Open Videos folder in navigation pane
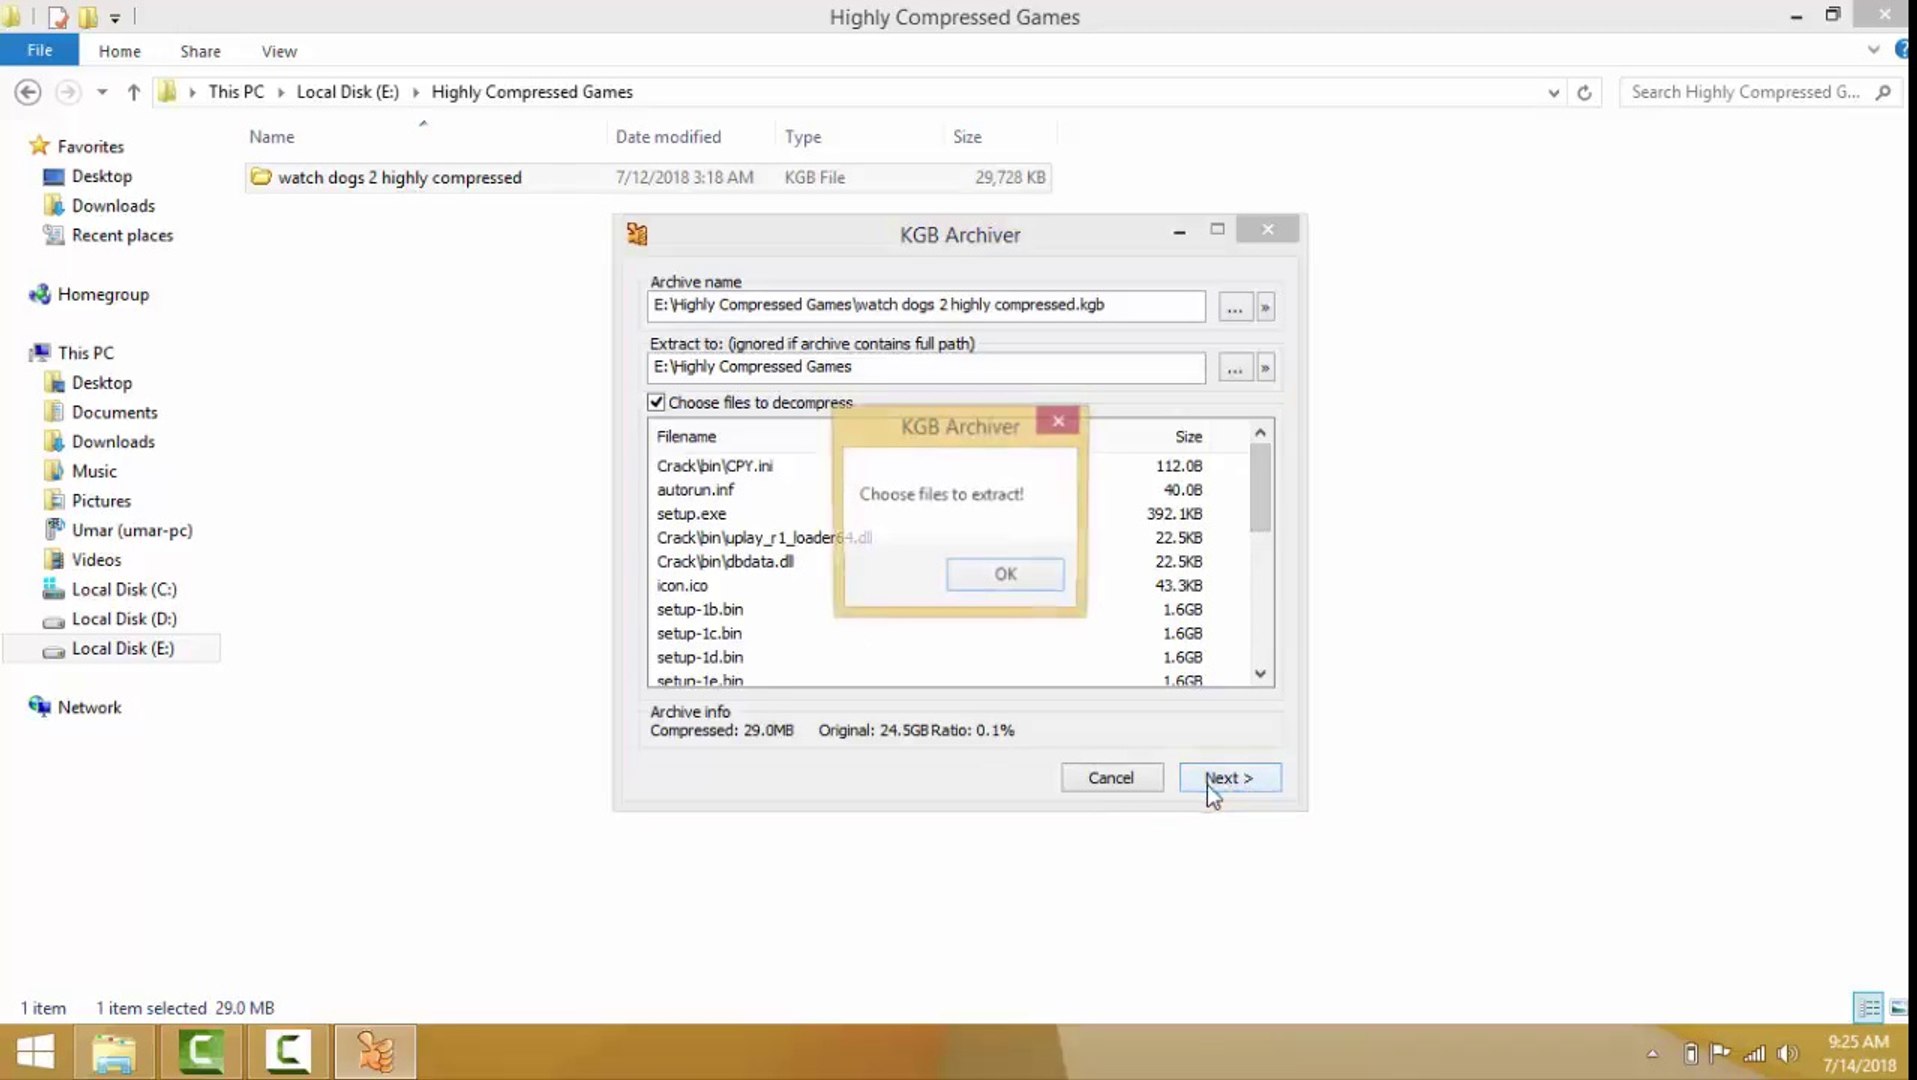This screenshot has height=1080, width=1917. 96,561
